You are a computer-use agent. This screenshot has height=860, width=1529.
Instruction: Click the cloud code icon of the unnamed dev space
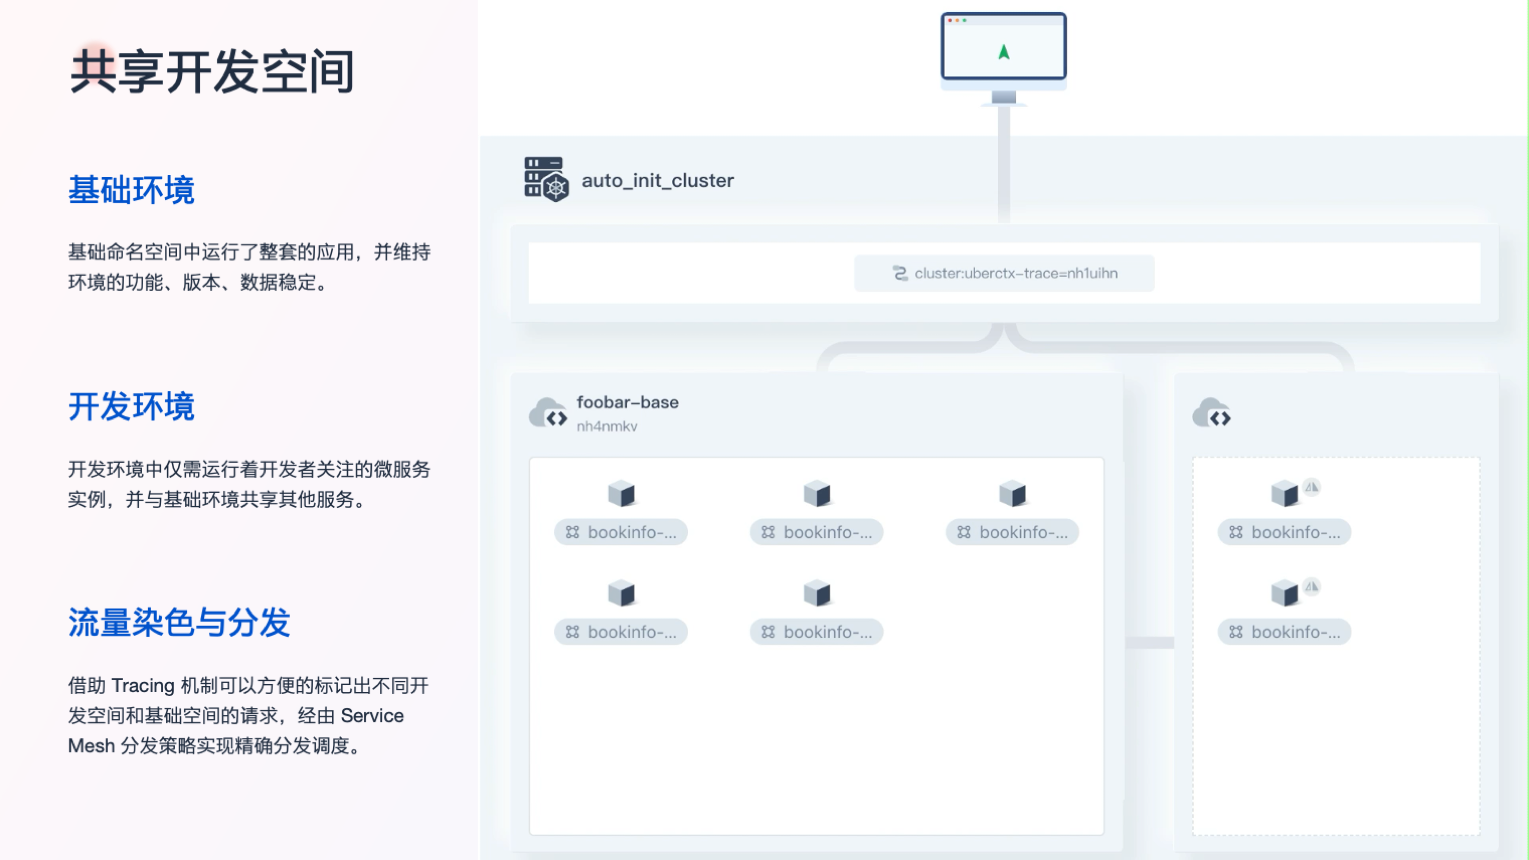pos(1211,413)
